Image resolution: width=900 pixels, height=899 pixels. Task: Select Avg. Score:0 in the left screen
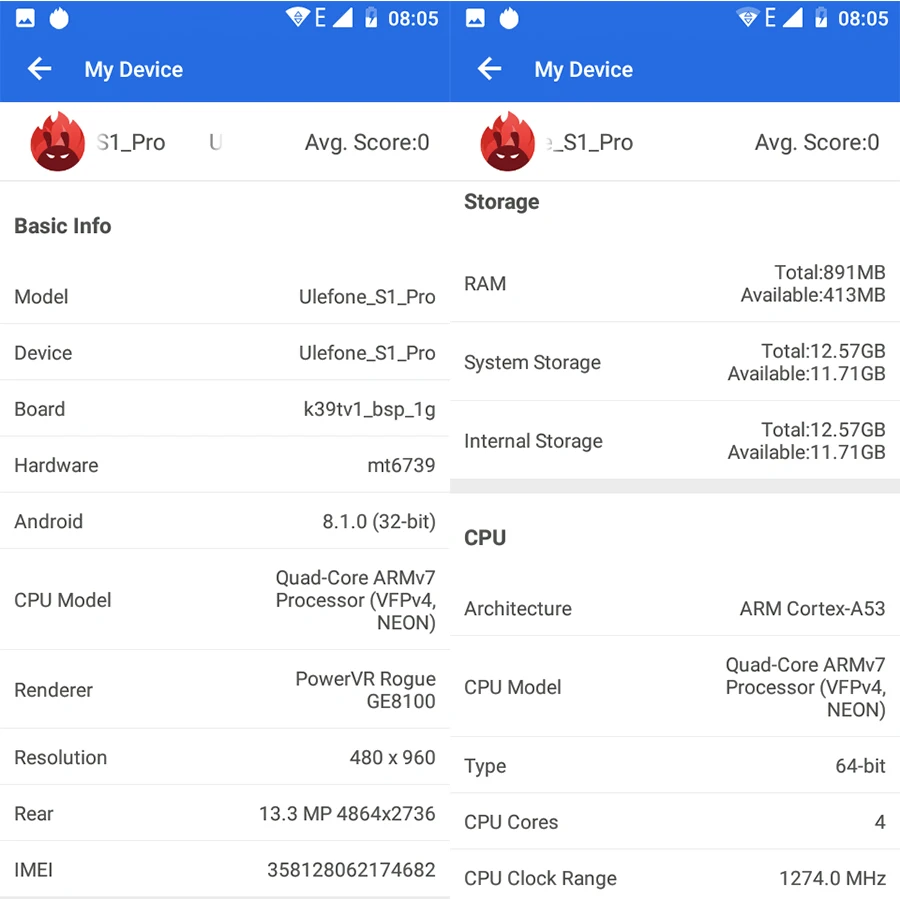[367, 142]
